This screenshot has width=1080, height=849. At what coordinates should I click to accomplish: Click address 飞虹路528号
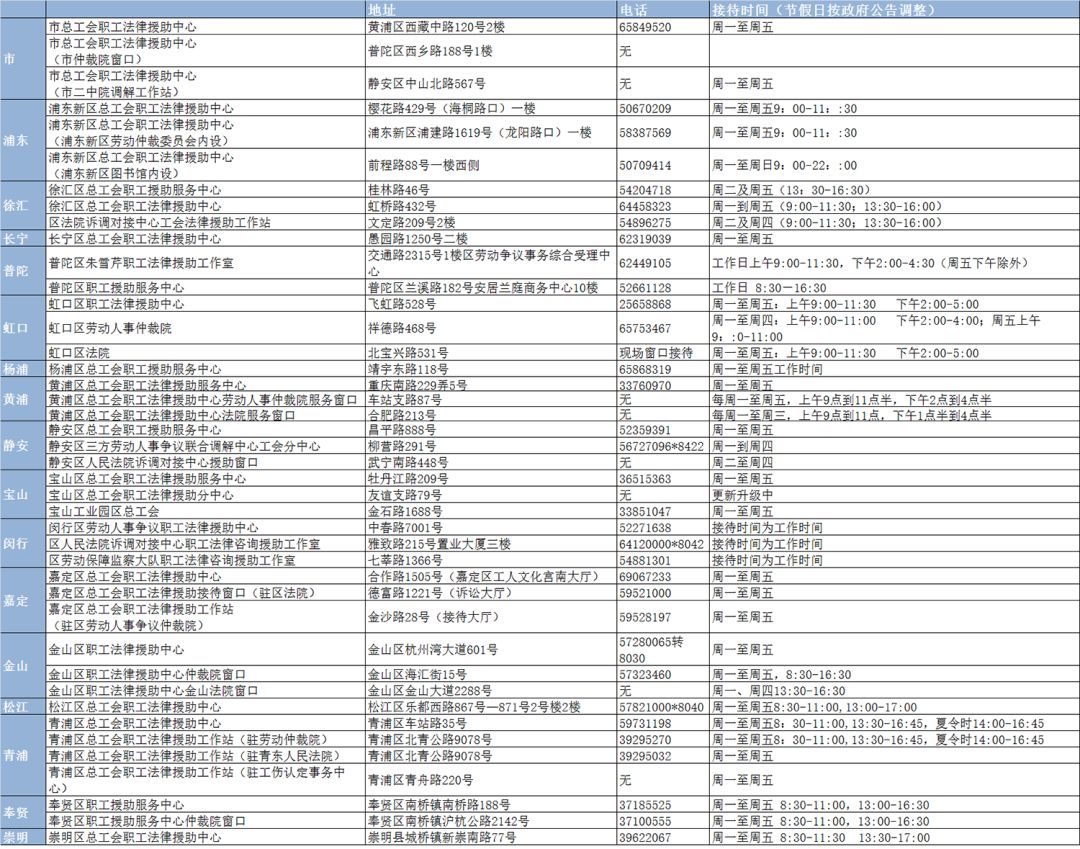[402, 304]
